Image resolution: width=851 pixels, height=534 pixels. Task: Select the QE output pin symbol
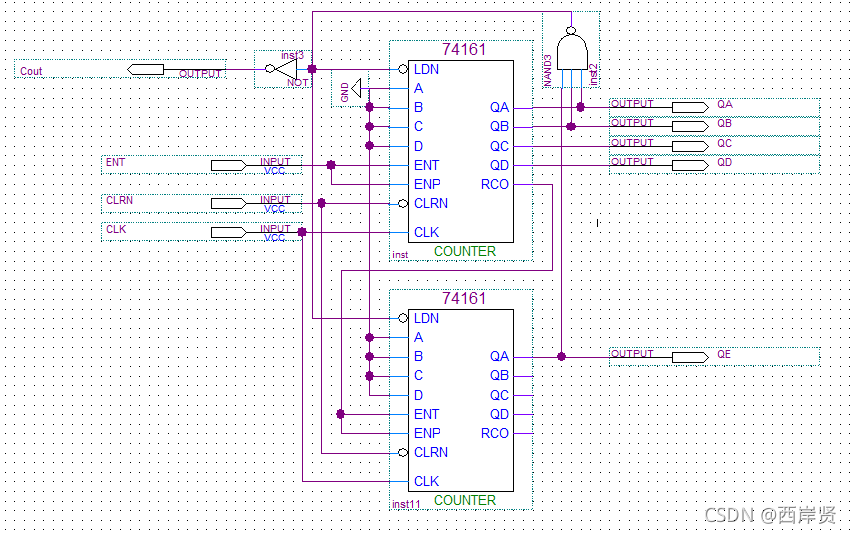(x=690, y=357)
